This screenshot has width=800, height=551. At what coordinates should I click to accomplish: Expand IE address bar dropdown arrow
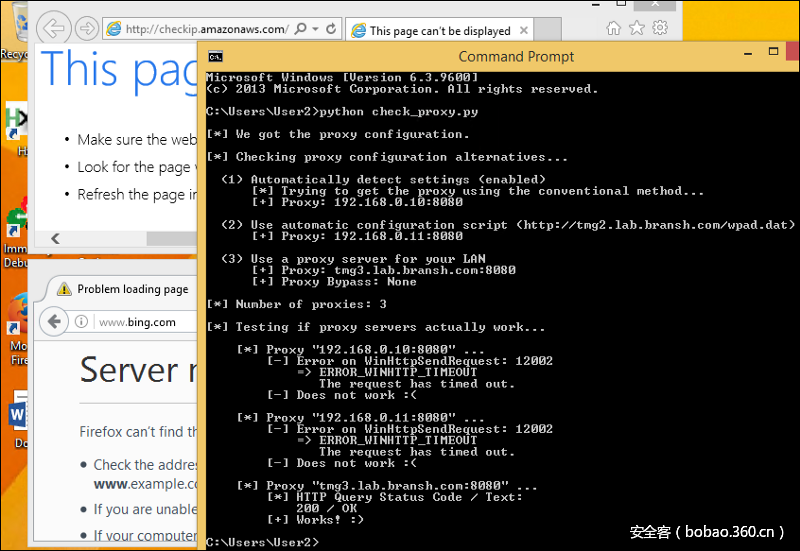coord(315,30)
